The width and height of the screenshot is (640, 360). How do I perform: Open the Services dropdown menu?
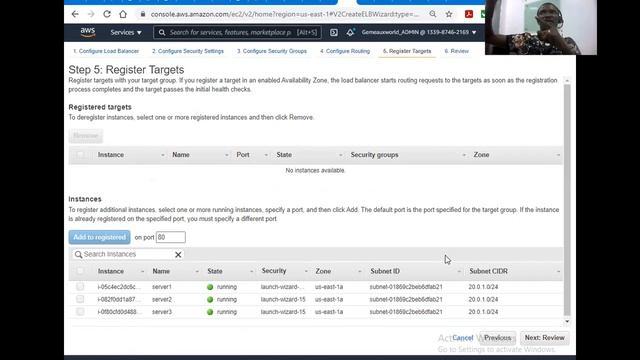pos(126,32)
